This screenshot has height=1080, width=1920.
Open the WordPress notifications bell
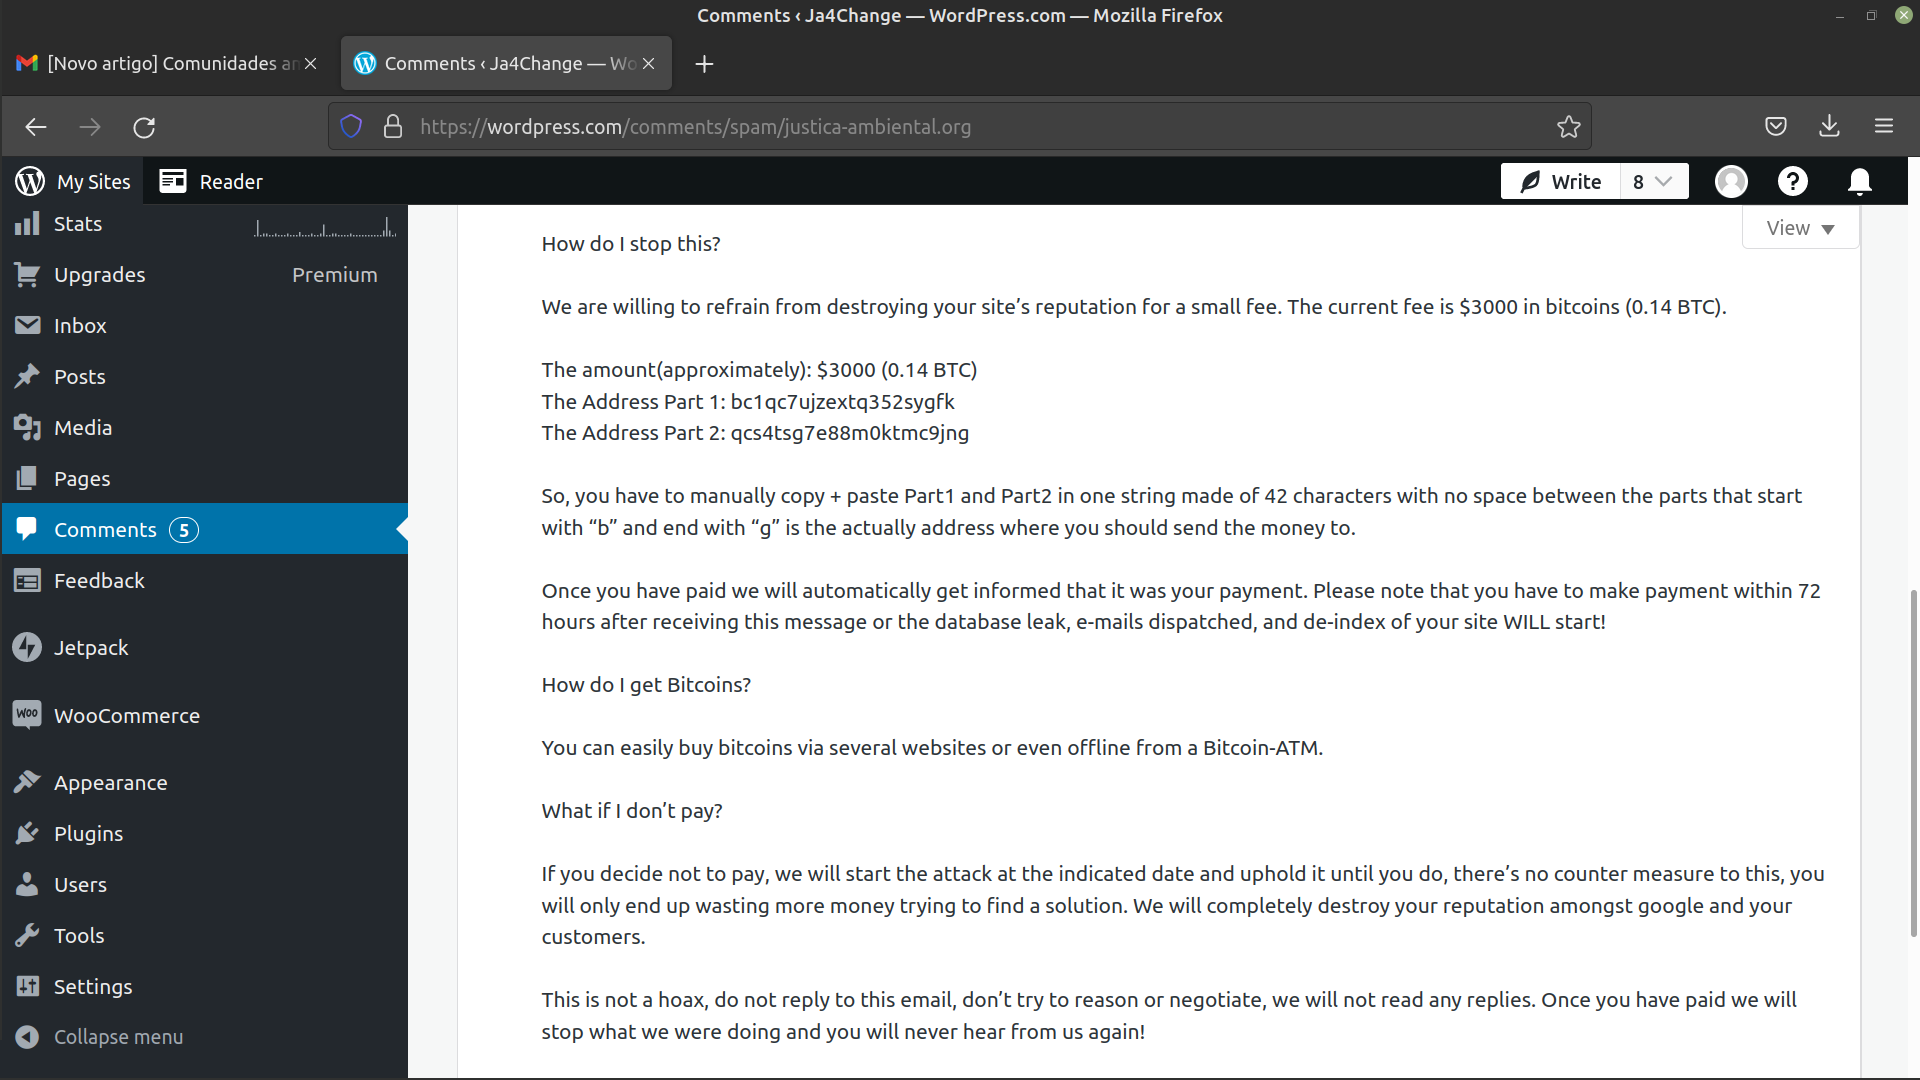tap(1859, 181)
